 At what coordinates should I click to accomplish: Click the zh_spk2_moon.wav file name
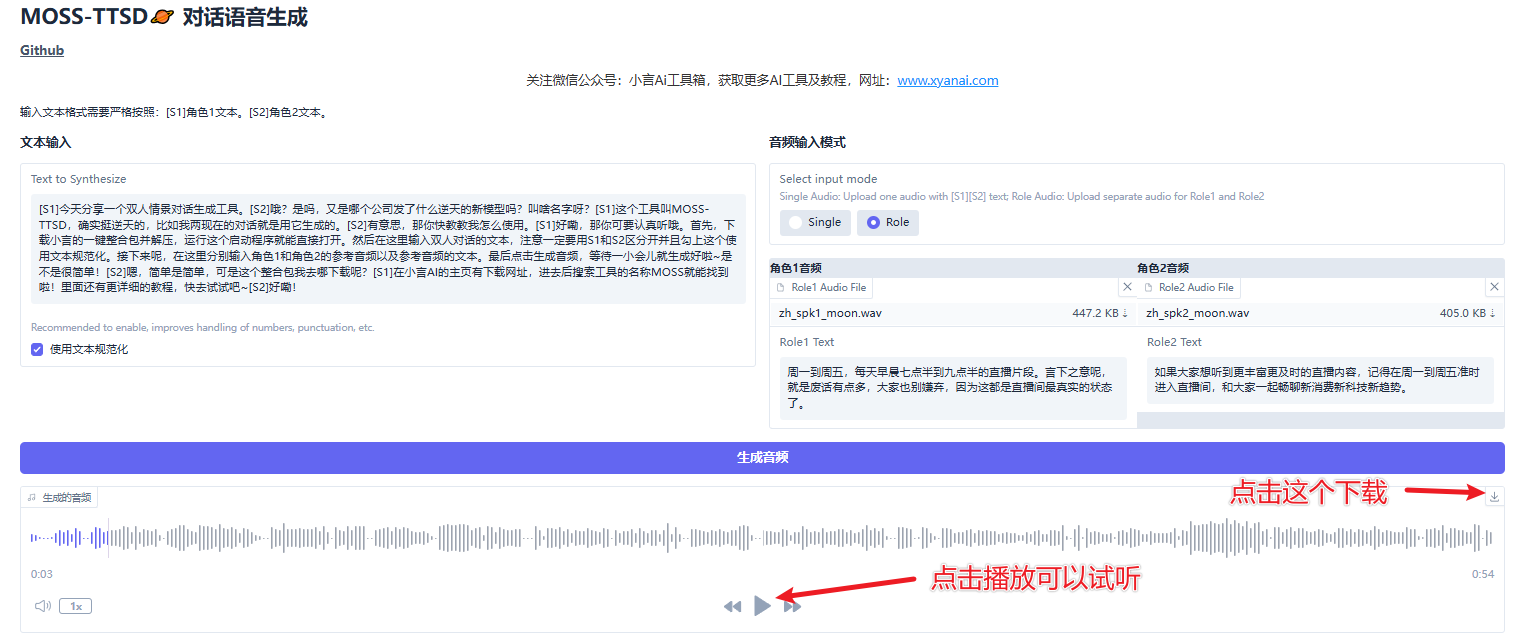(1197, 313)
